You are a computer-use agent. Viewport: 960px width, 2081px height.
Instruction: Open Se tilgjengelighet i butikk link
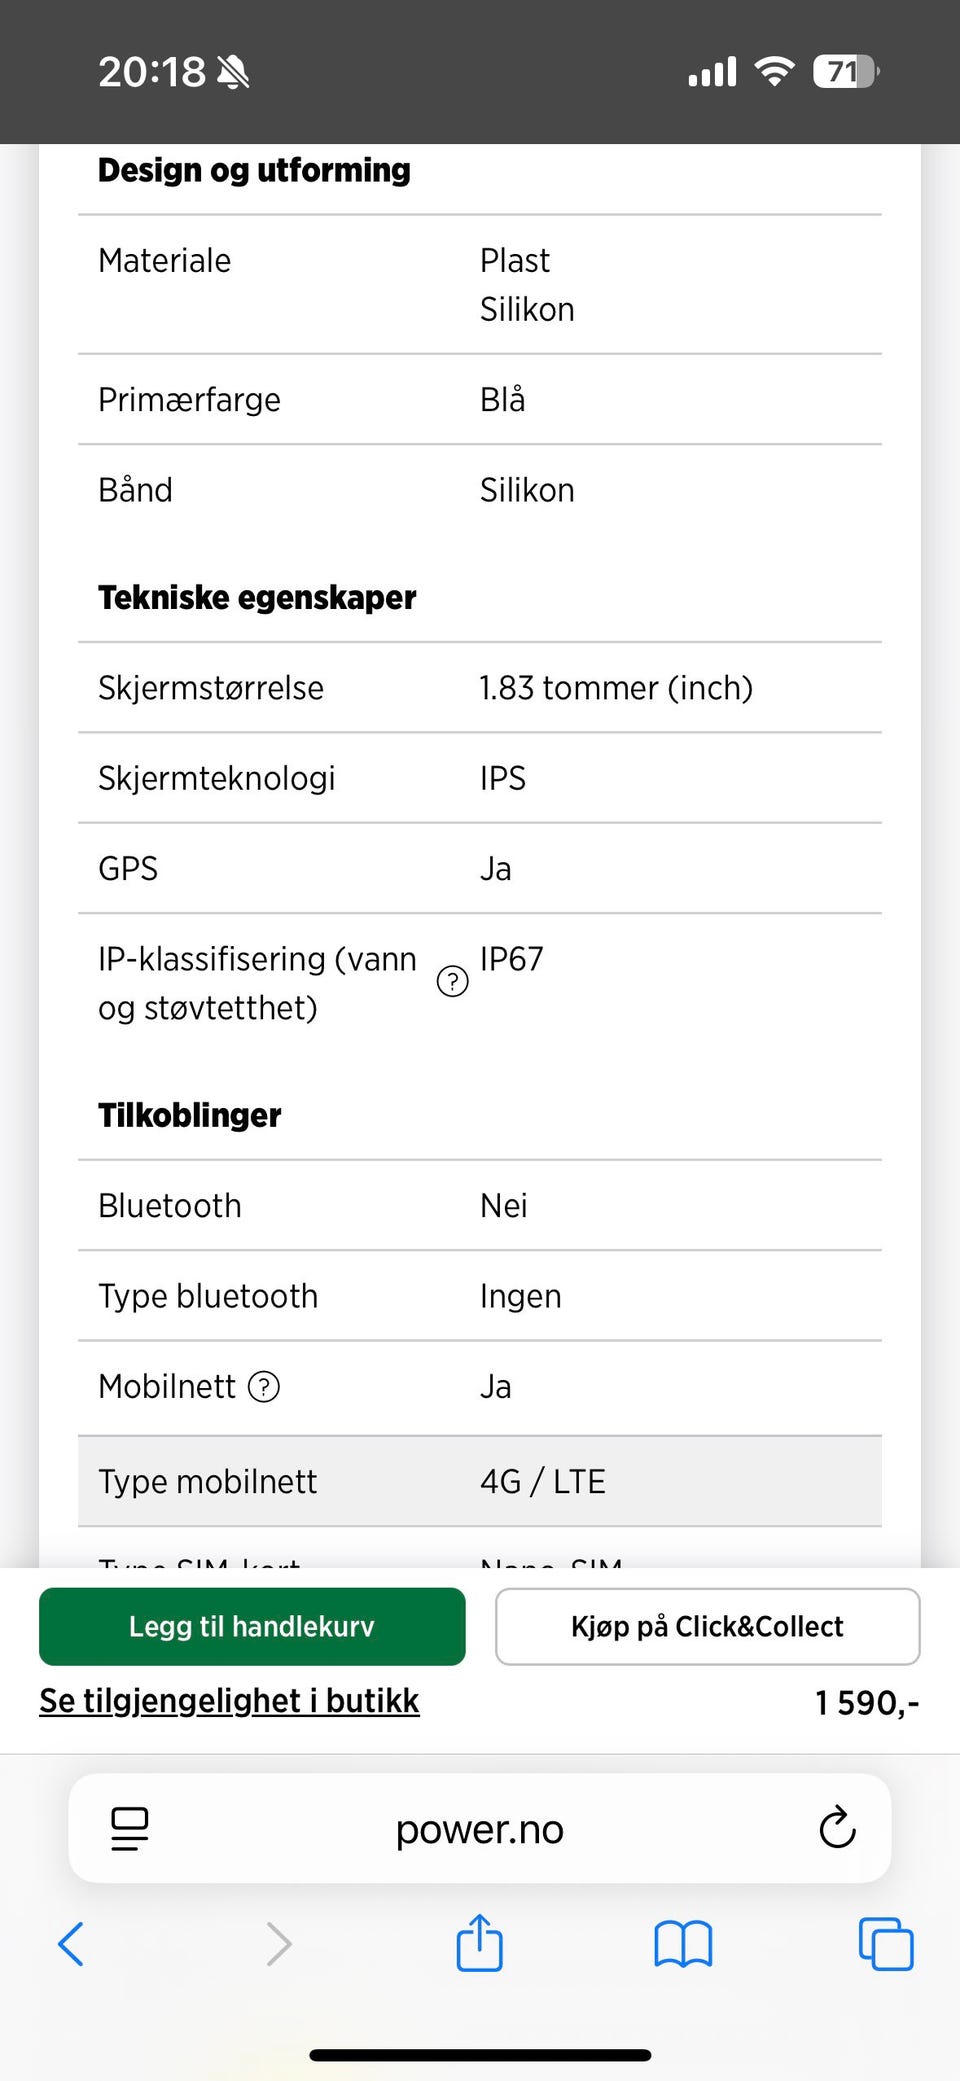pyautogui.click(x=229, y=1701)
